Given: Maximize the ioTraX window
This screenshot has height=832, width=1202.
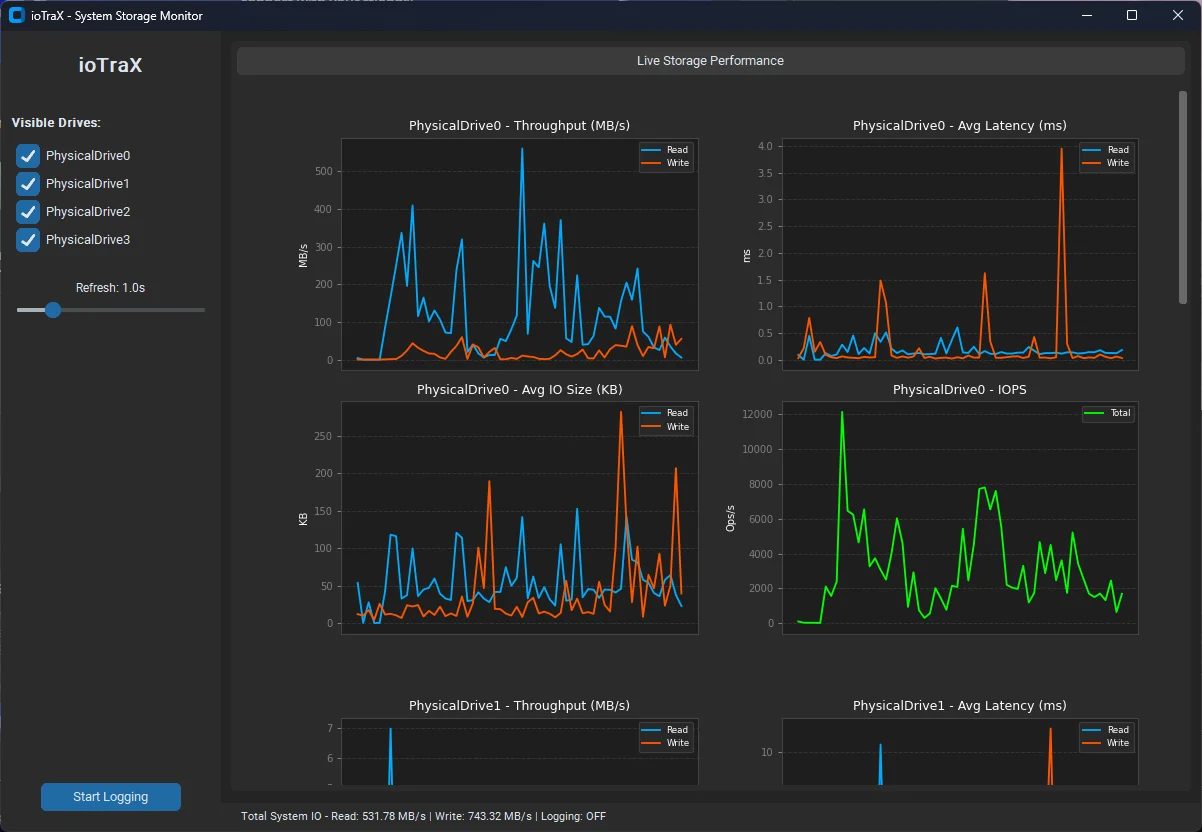Looking at the screenshot, I should [1132, 15].
